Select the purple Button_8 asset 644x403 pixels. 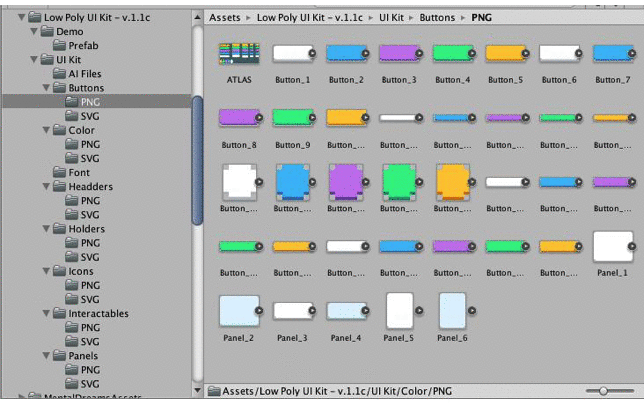pos(239,117)
